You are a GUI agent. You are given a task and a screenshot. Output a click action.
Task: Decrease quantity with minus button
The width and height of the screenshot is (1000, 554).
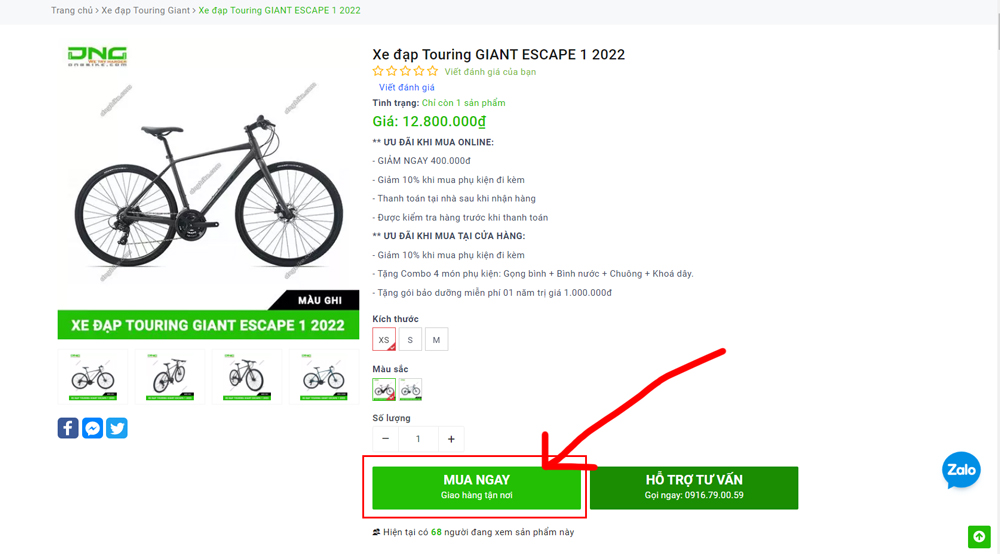pyautogui.click(x=386, y=439)
